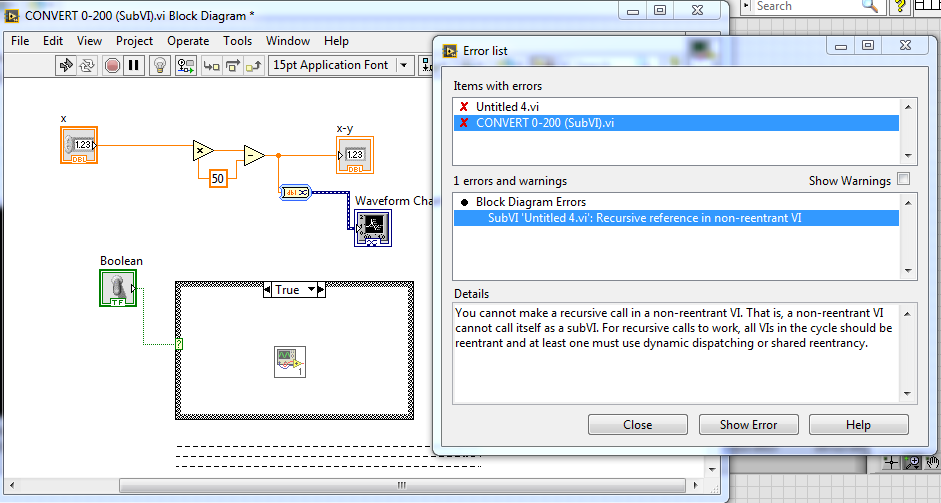Click the vertical scrollbar down arrow in block diagram
The image size is (941, 503).
coord(712,470)
